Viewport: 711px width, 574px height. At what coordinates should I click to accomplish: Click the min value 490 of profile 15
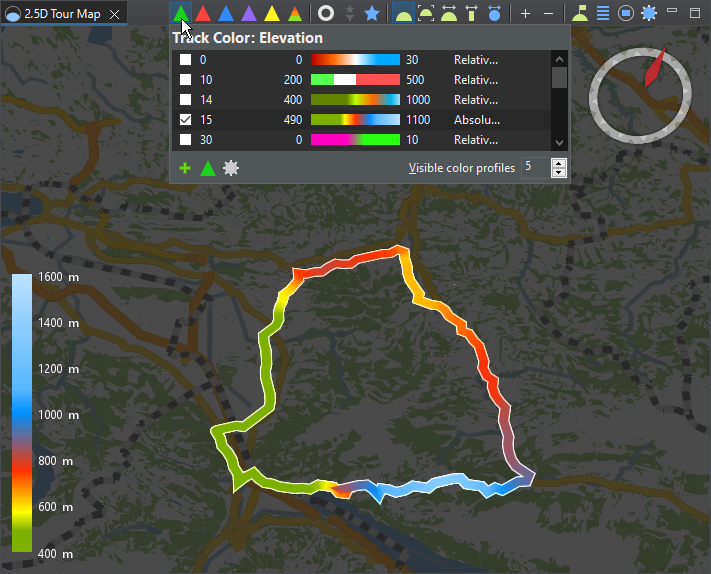pyautogui.click(x=293, y=120)
